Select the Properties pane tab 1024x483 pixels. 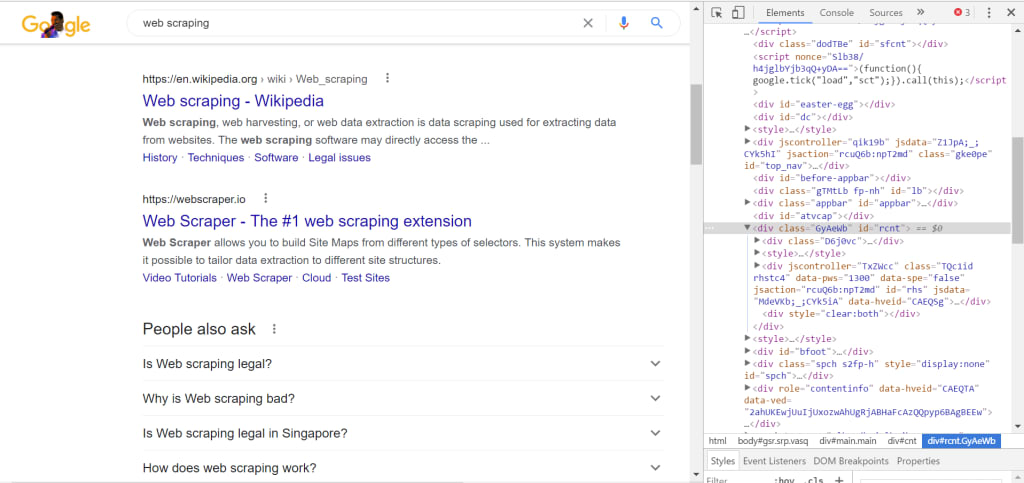(x=918, y=461)
